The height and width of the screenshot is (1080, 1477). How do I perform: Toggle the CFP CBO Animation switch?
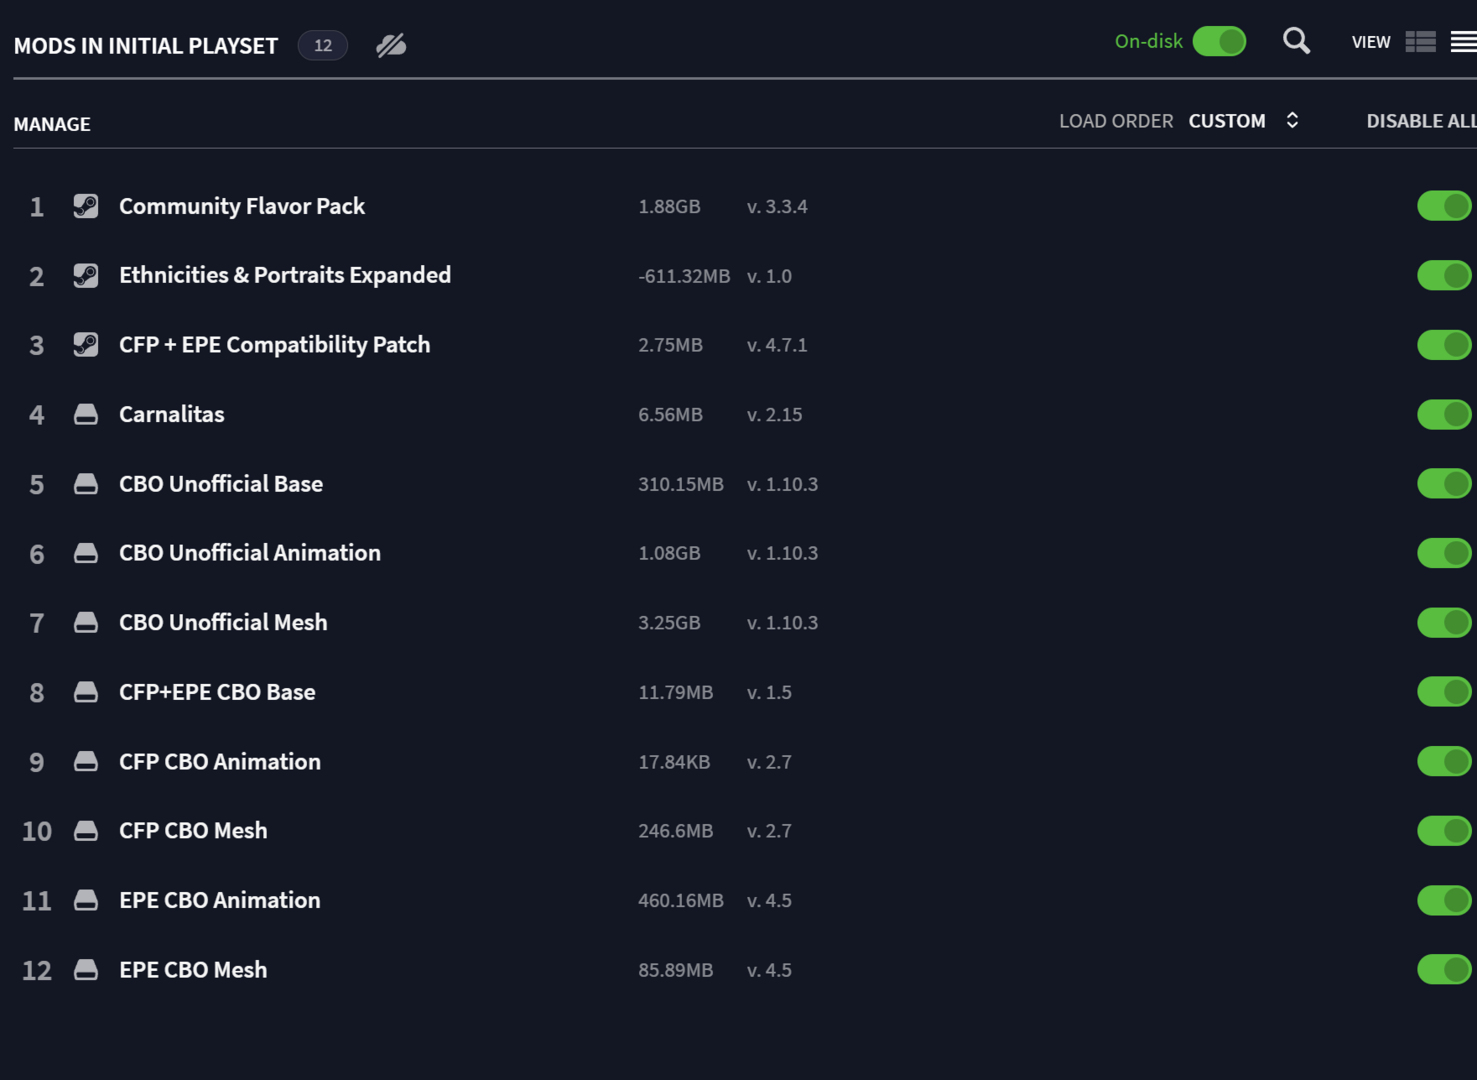click(x=1444, y=761)
